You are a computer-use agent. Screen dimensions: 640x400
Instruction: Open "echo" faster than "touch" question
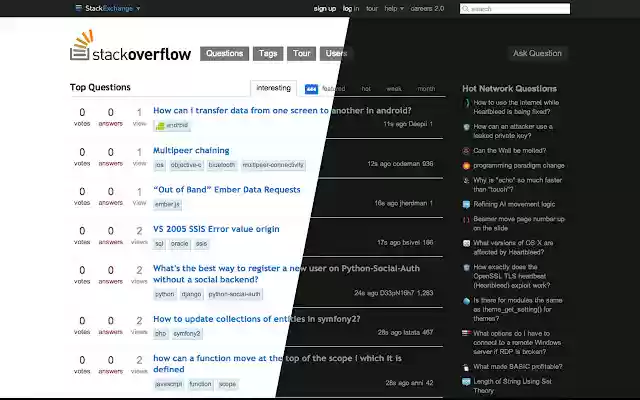[518, 184]
